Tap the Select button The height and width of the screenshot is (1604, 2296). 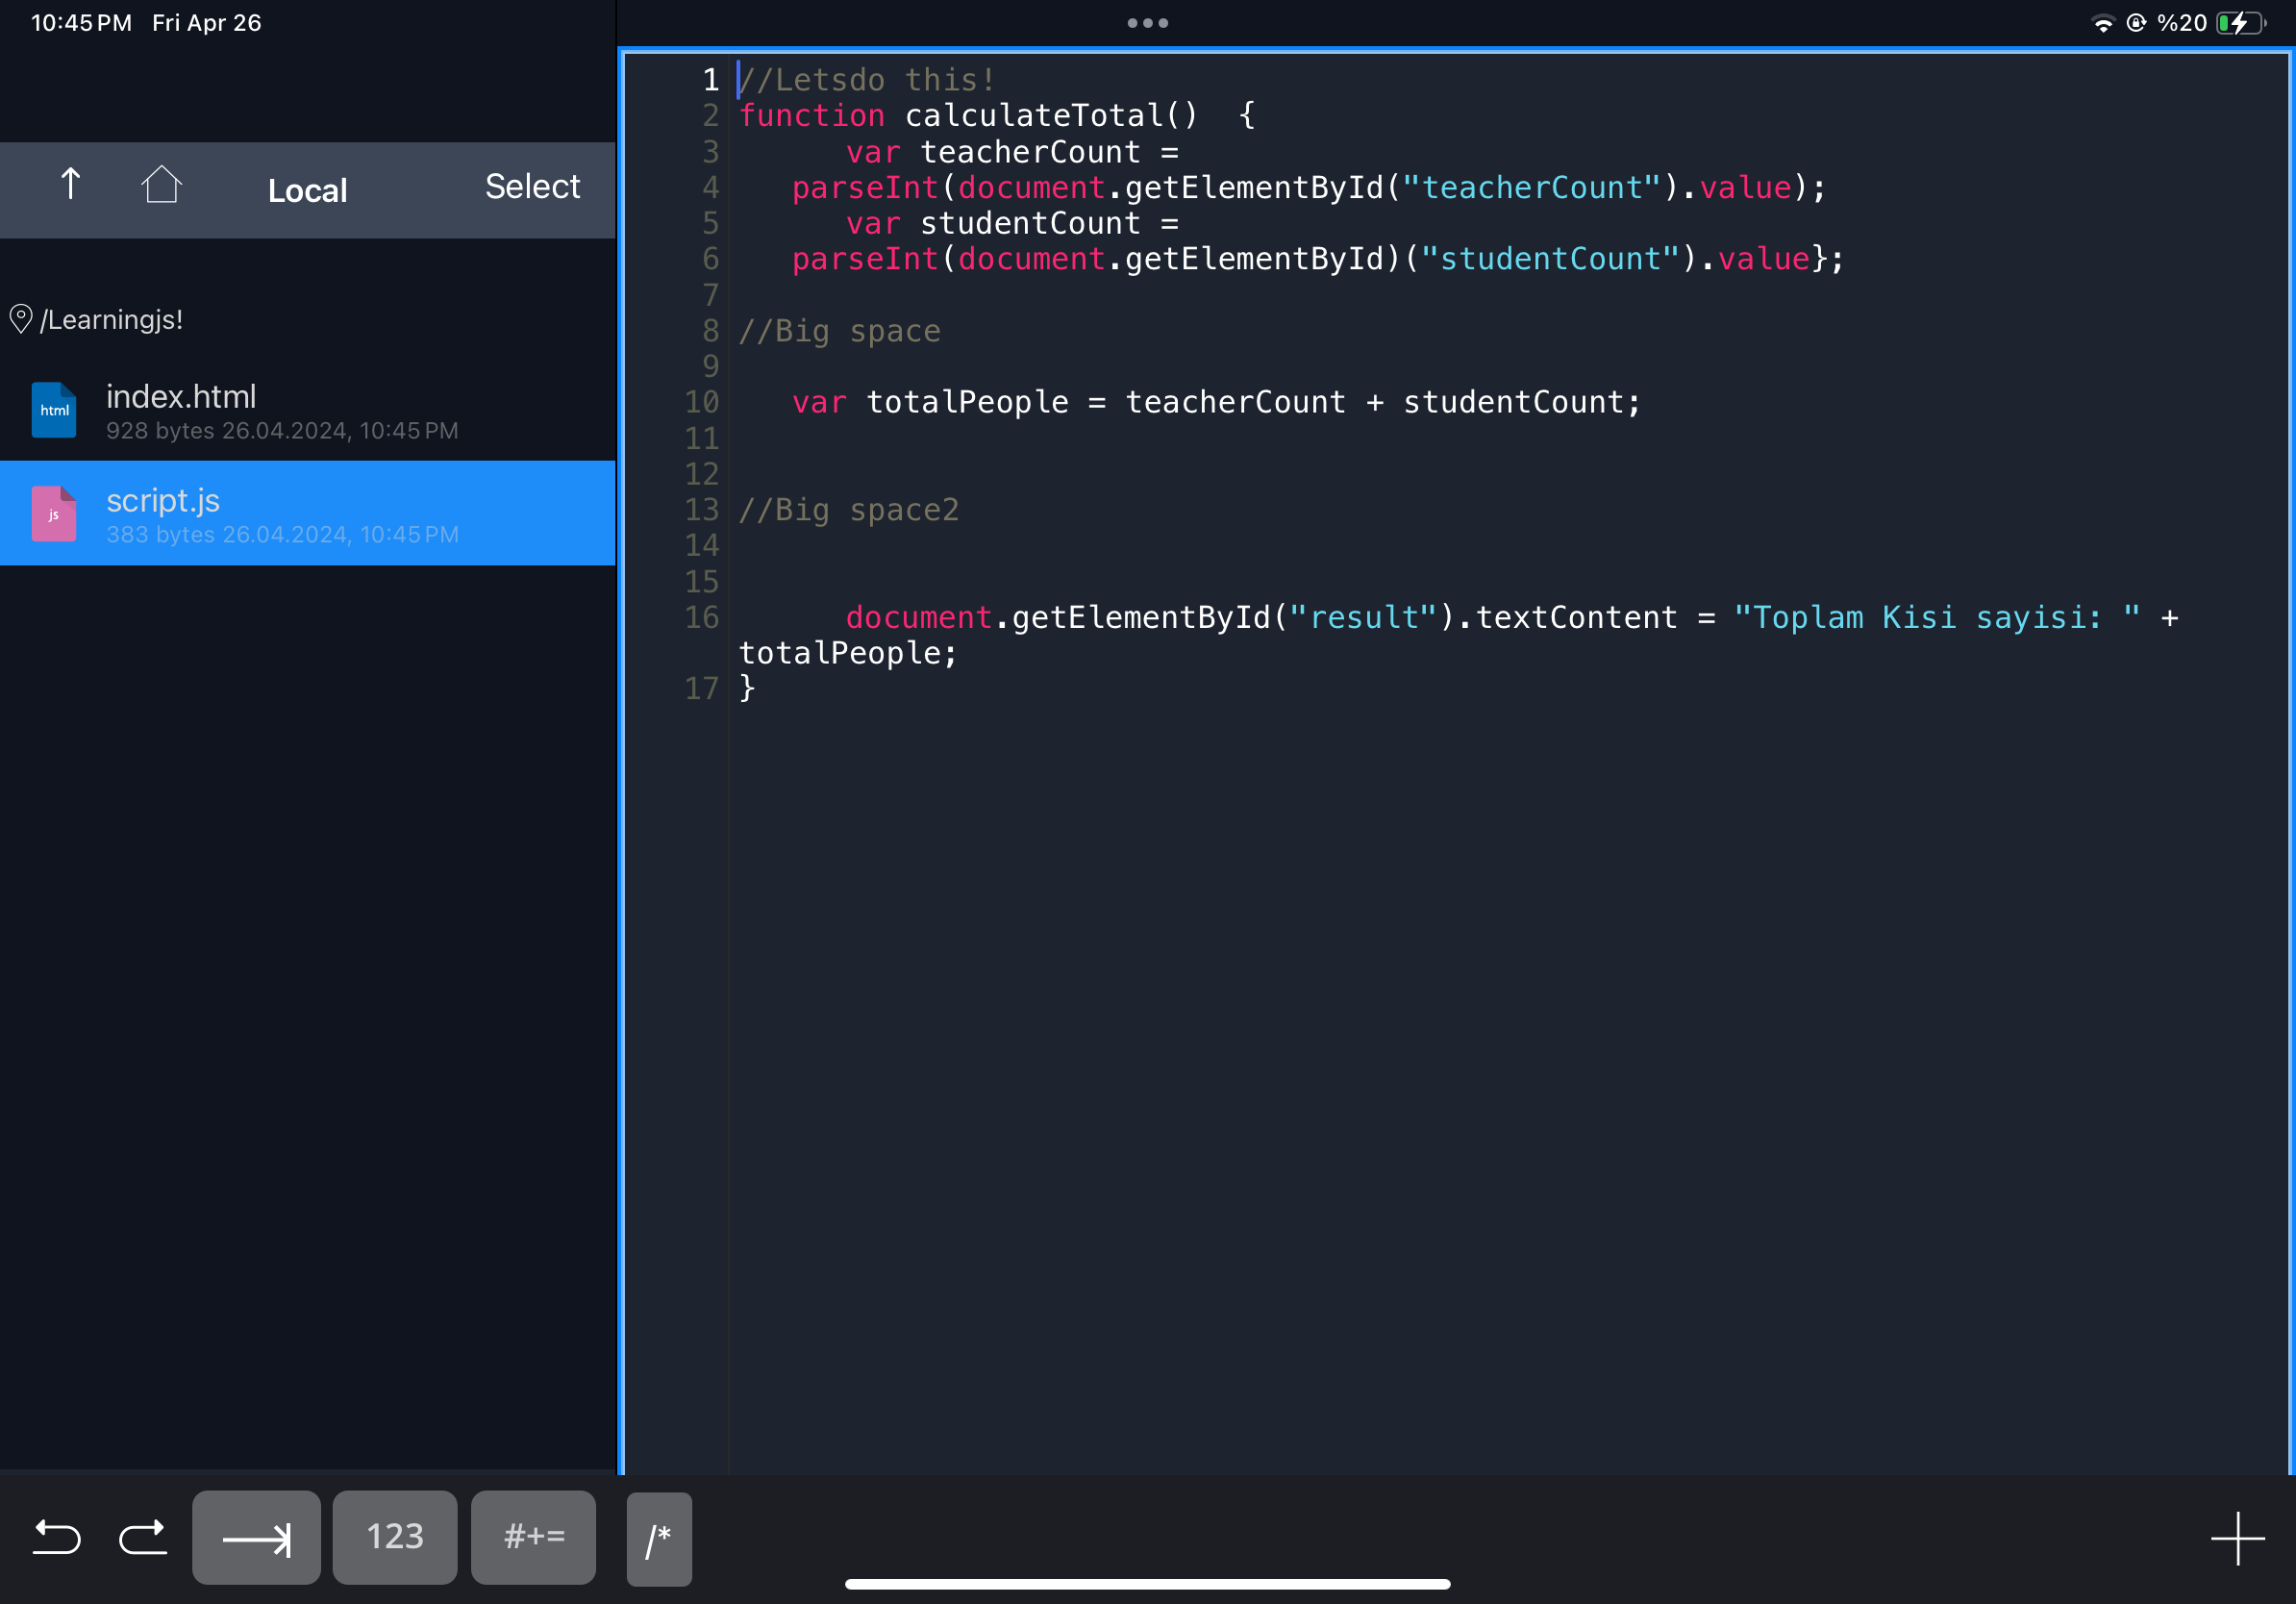click(533, 186)
